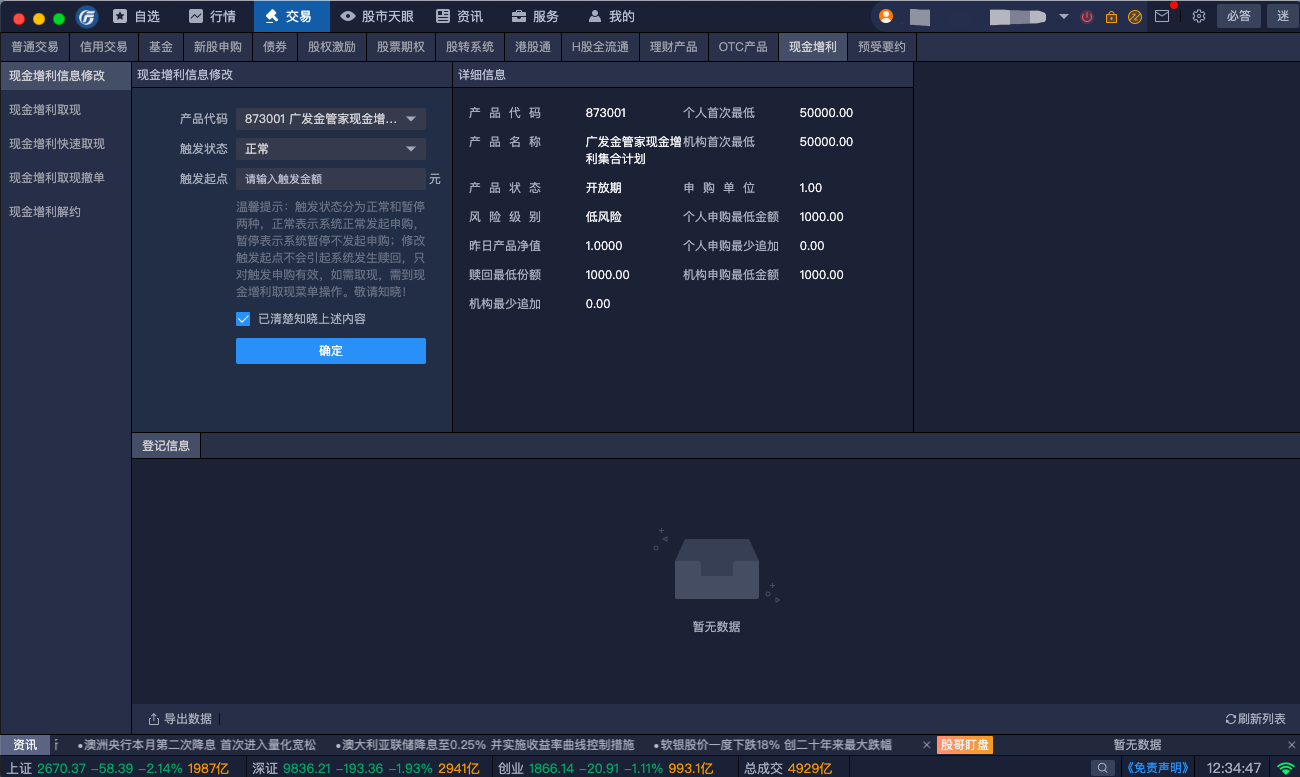
Task: Select 现金增利取现 in sidebar
Action: coord(65,110)
